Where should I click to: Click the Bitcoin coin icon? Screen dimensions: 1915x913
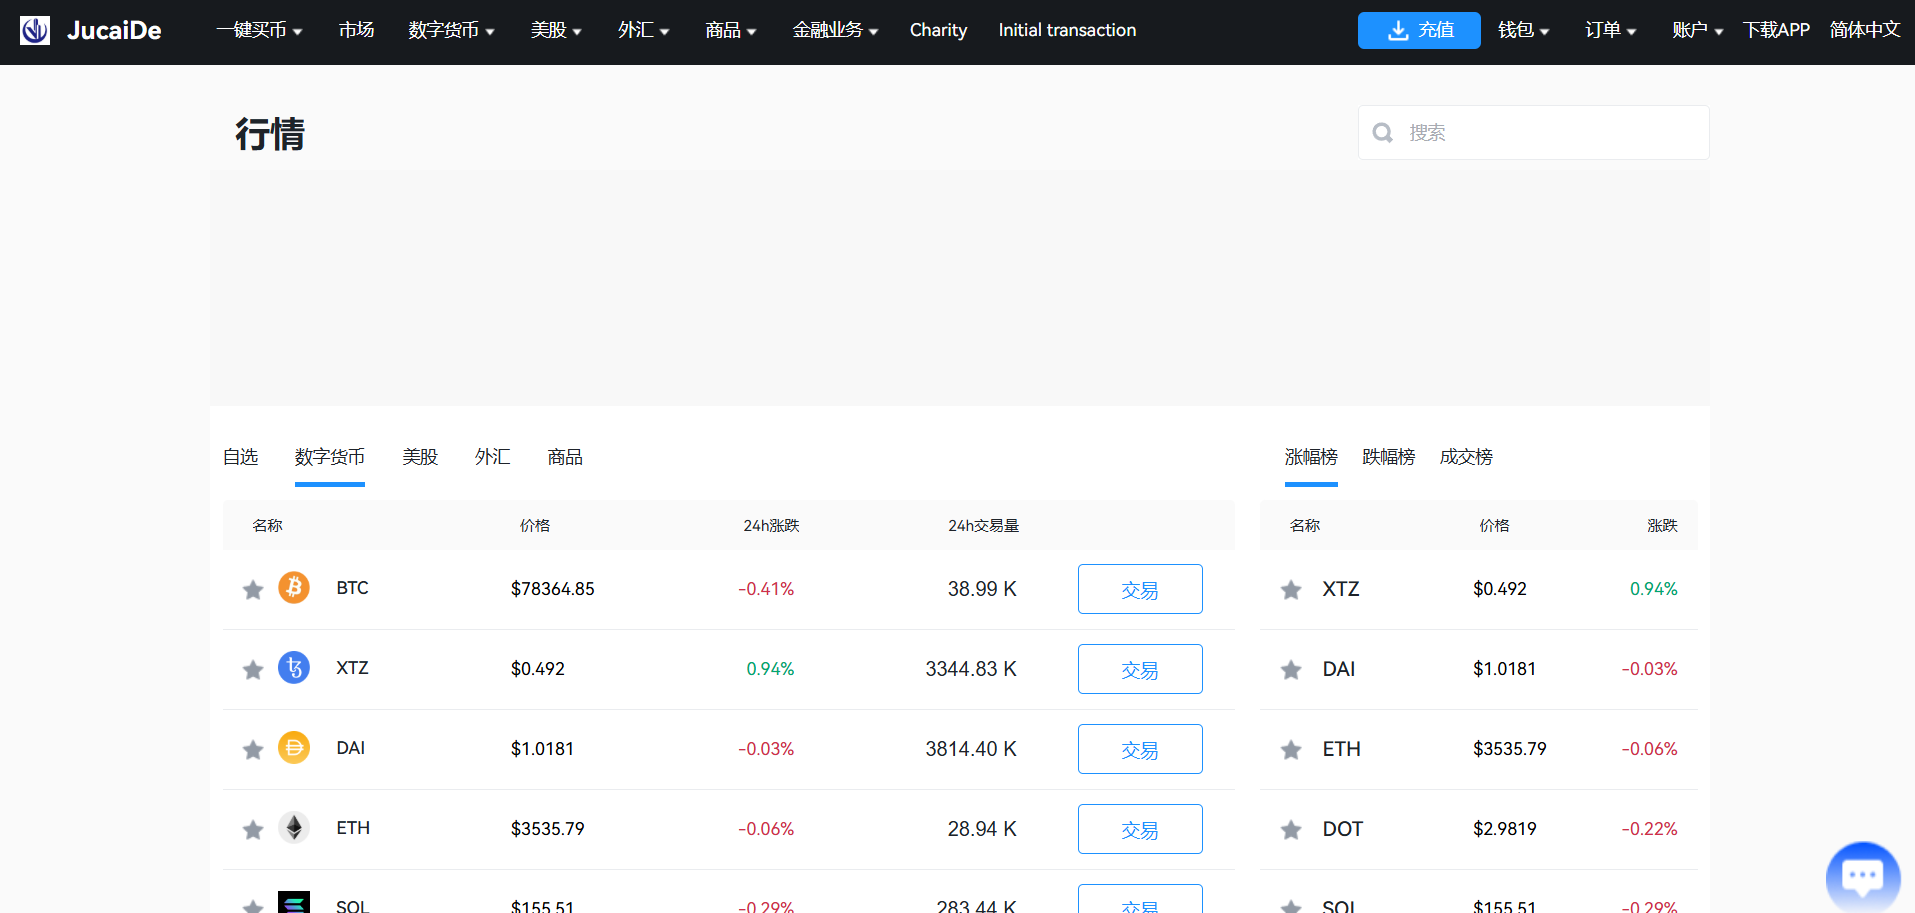[x=294, y=588]
